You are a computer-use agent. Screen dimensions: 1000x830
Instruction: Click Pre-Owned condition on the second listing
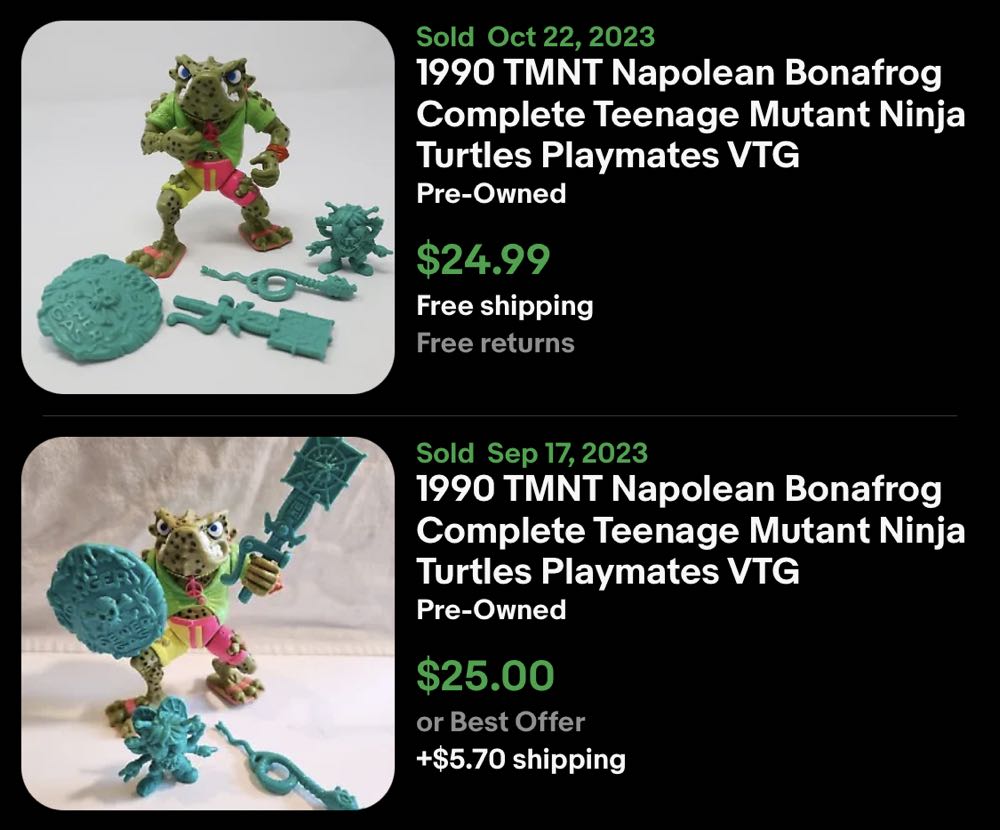click(x=489, y=610)
